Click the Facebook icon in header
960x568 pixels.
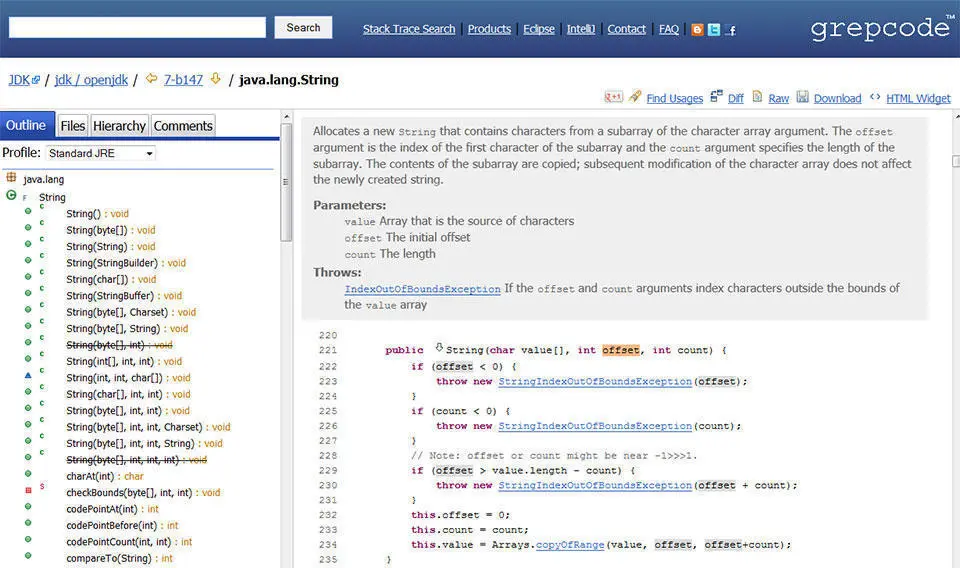point(730,29)
